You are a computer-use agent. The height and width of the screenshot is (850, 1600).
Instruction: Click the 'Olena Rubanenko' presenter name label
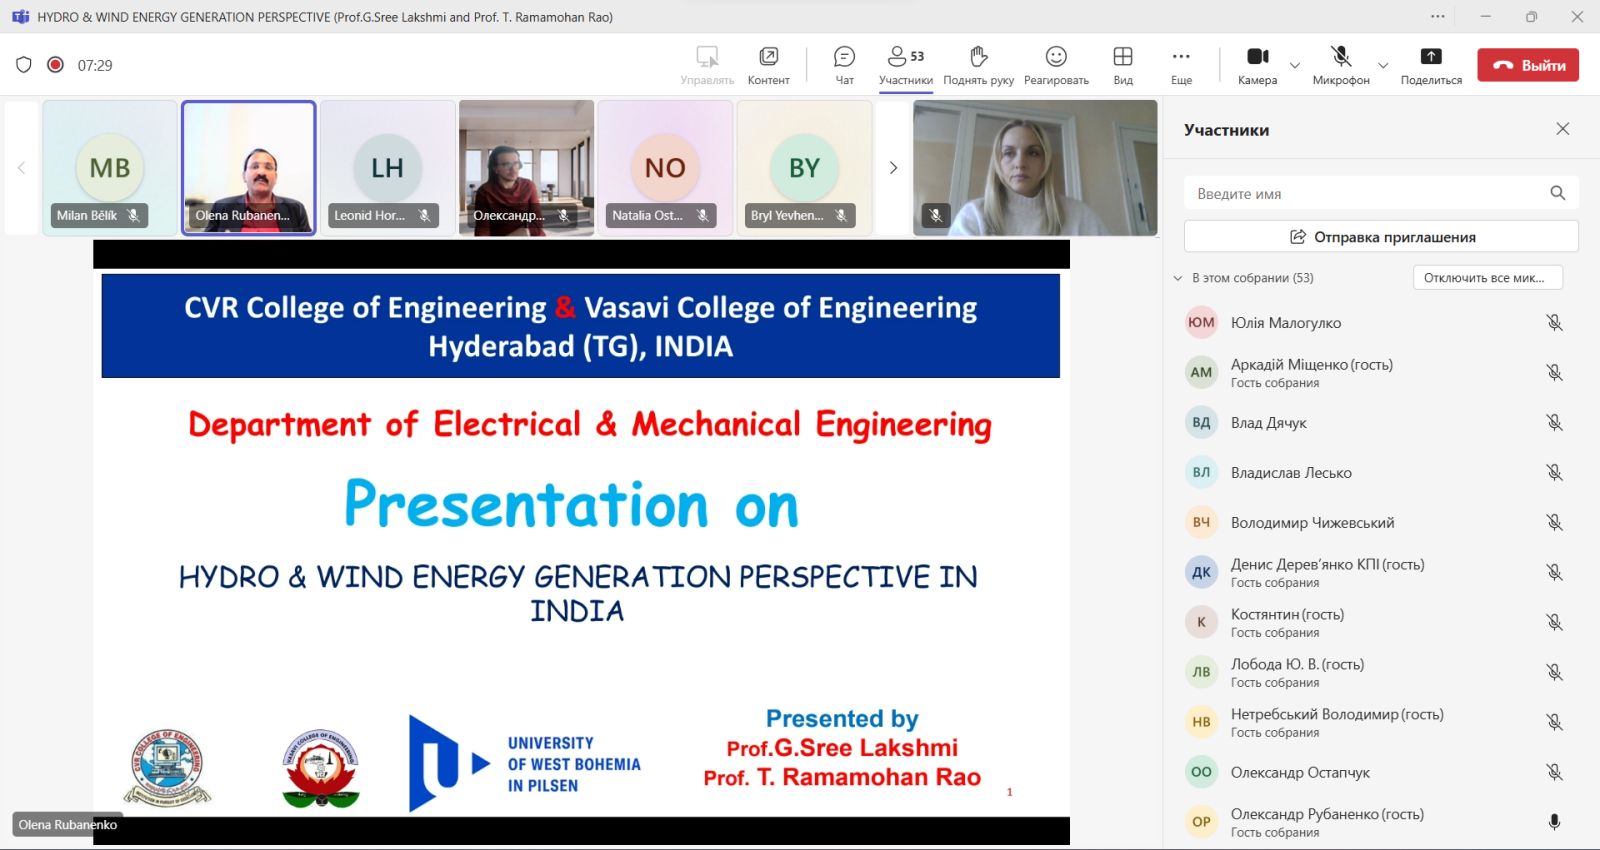coord(68,825)
